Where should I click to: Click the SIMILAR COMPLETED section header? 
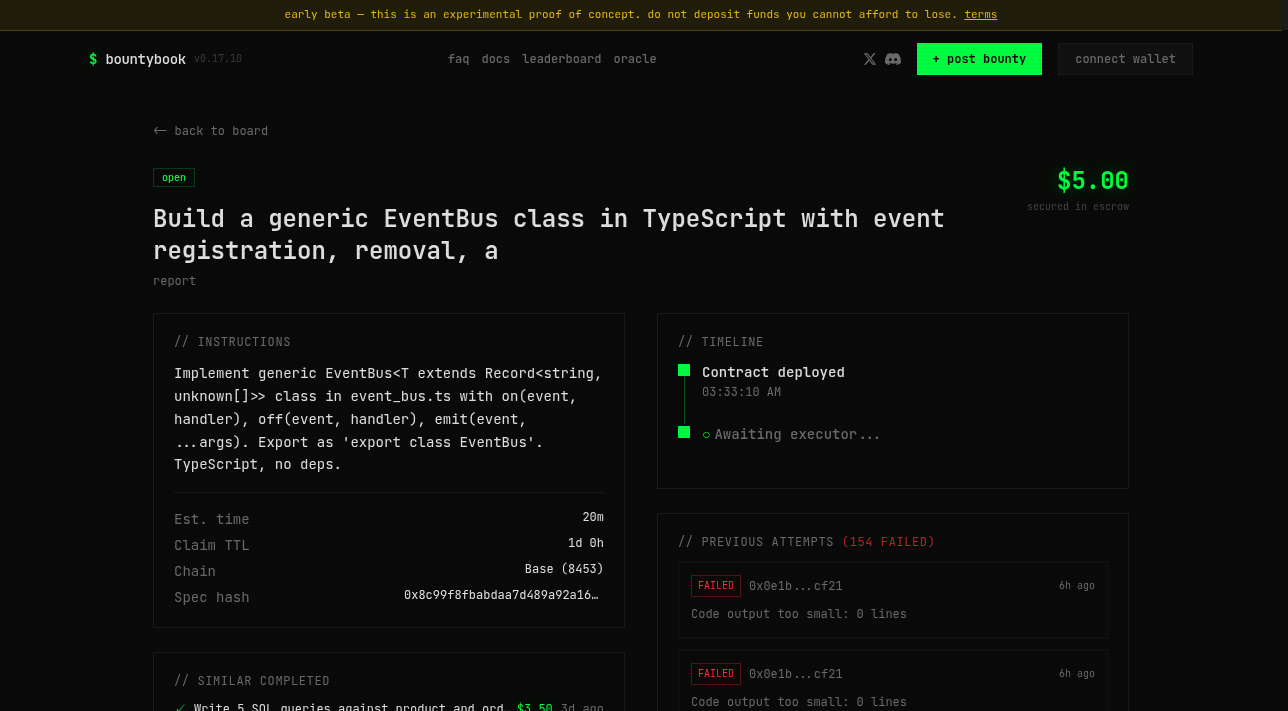click(x=252, y=681)
